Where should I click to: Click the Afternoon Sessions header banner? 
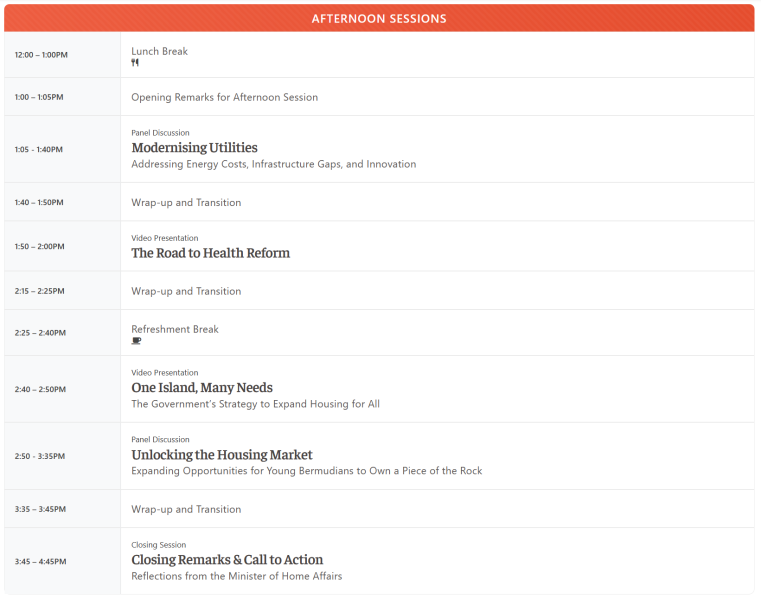pos(379,18)
